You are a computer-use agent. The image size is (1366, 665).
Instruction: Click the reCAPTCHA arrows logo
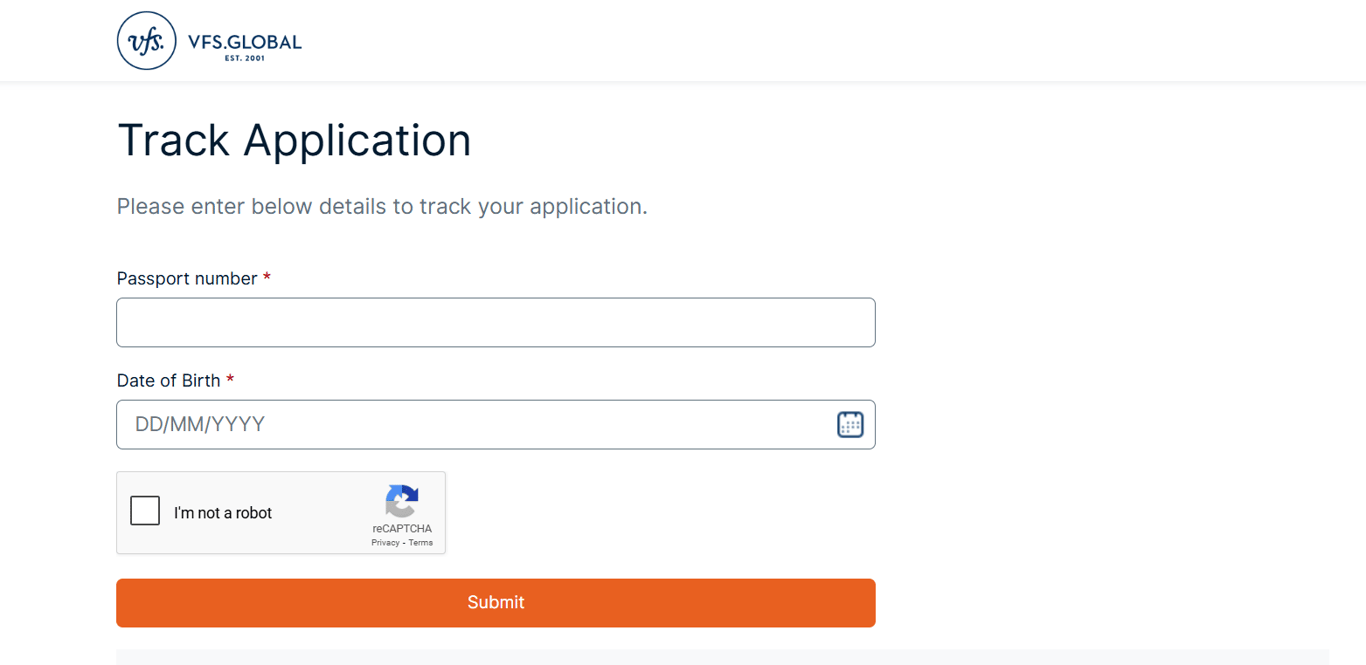402,501
